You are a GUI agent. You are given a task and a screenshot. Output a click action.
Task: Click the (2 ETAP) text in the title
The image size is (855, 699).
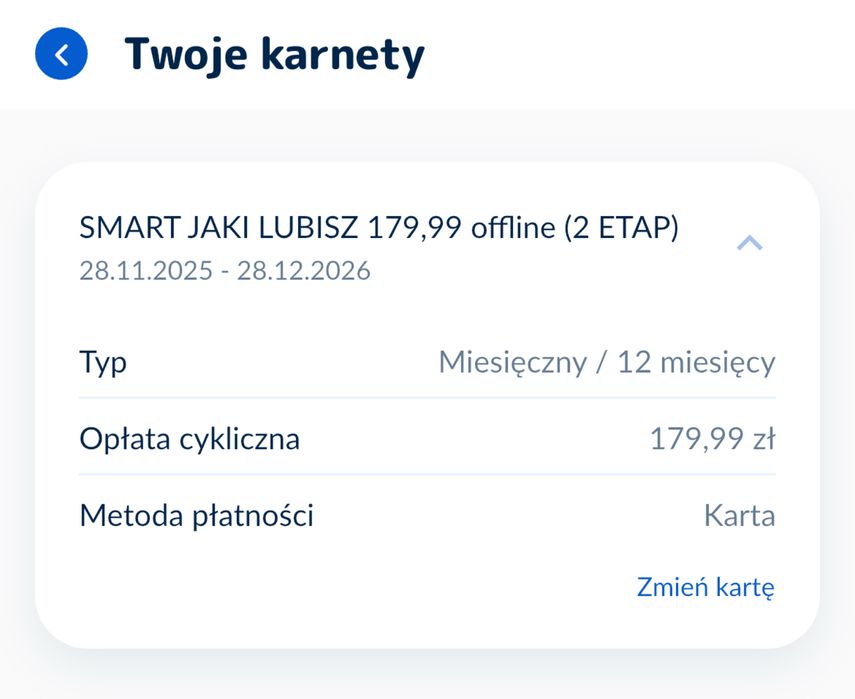point(620,229)
